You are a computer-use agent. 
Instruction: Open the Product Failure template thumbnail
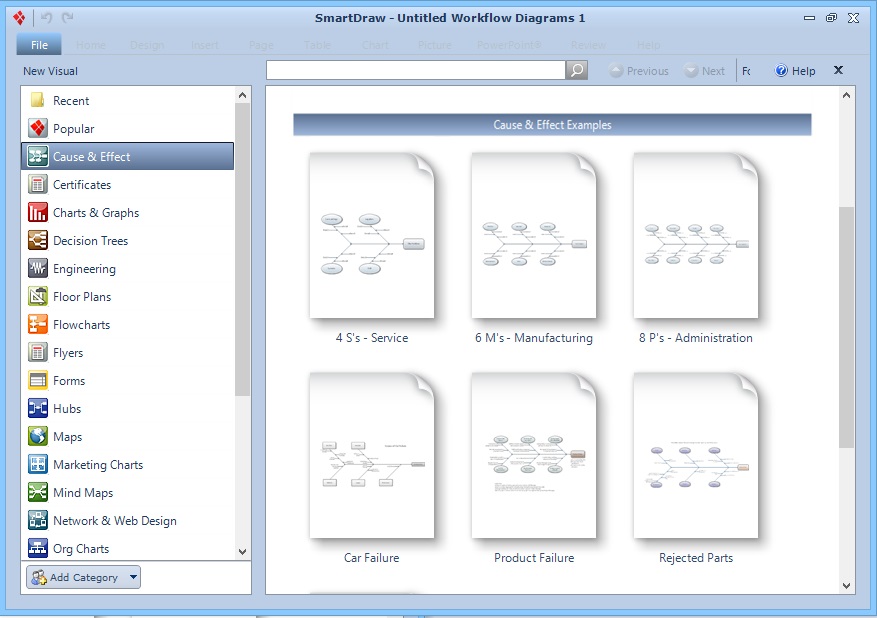point(534,456)
